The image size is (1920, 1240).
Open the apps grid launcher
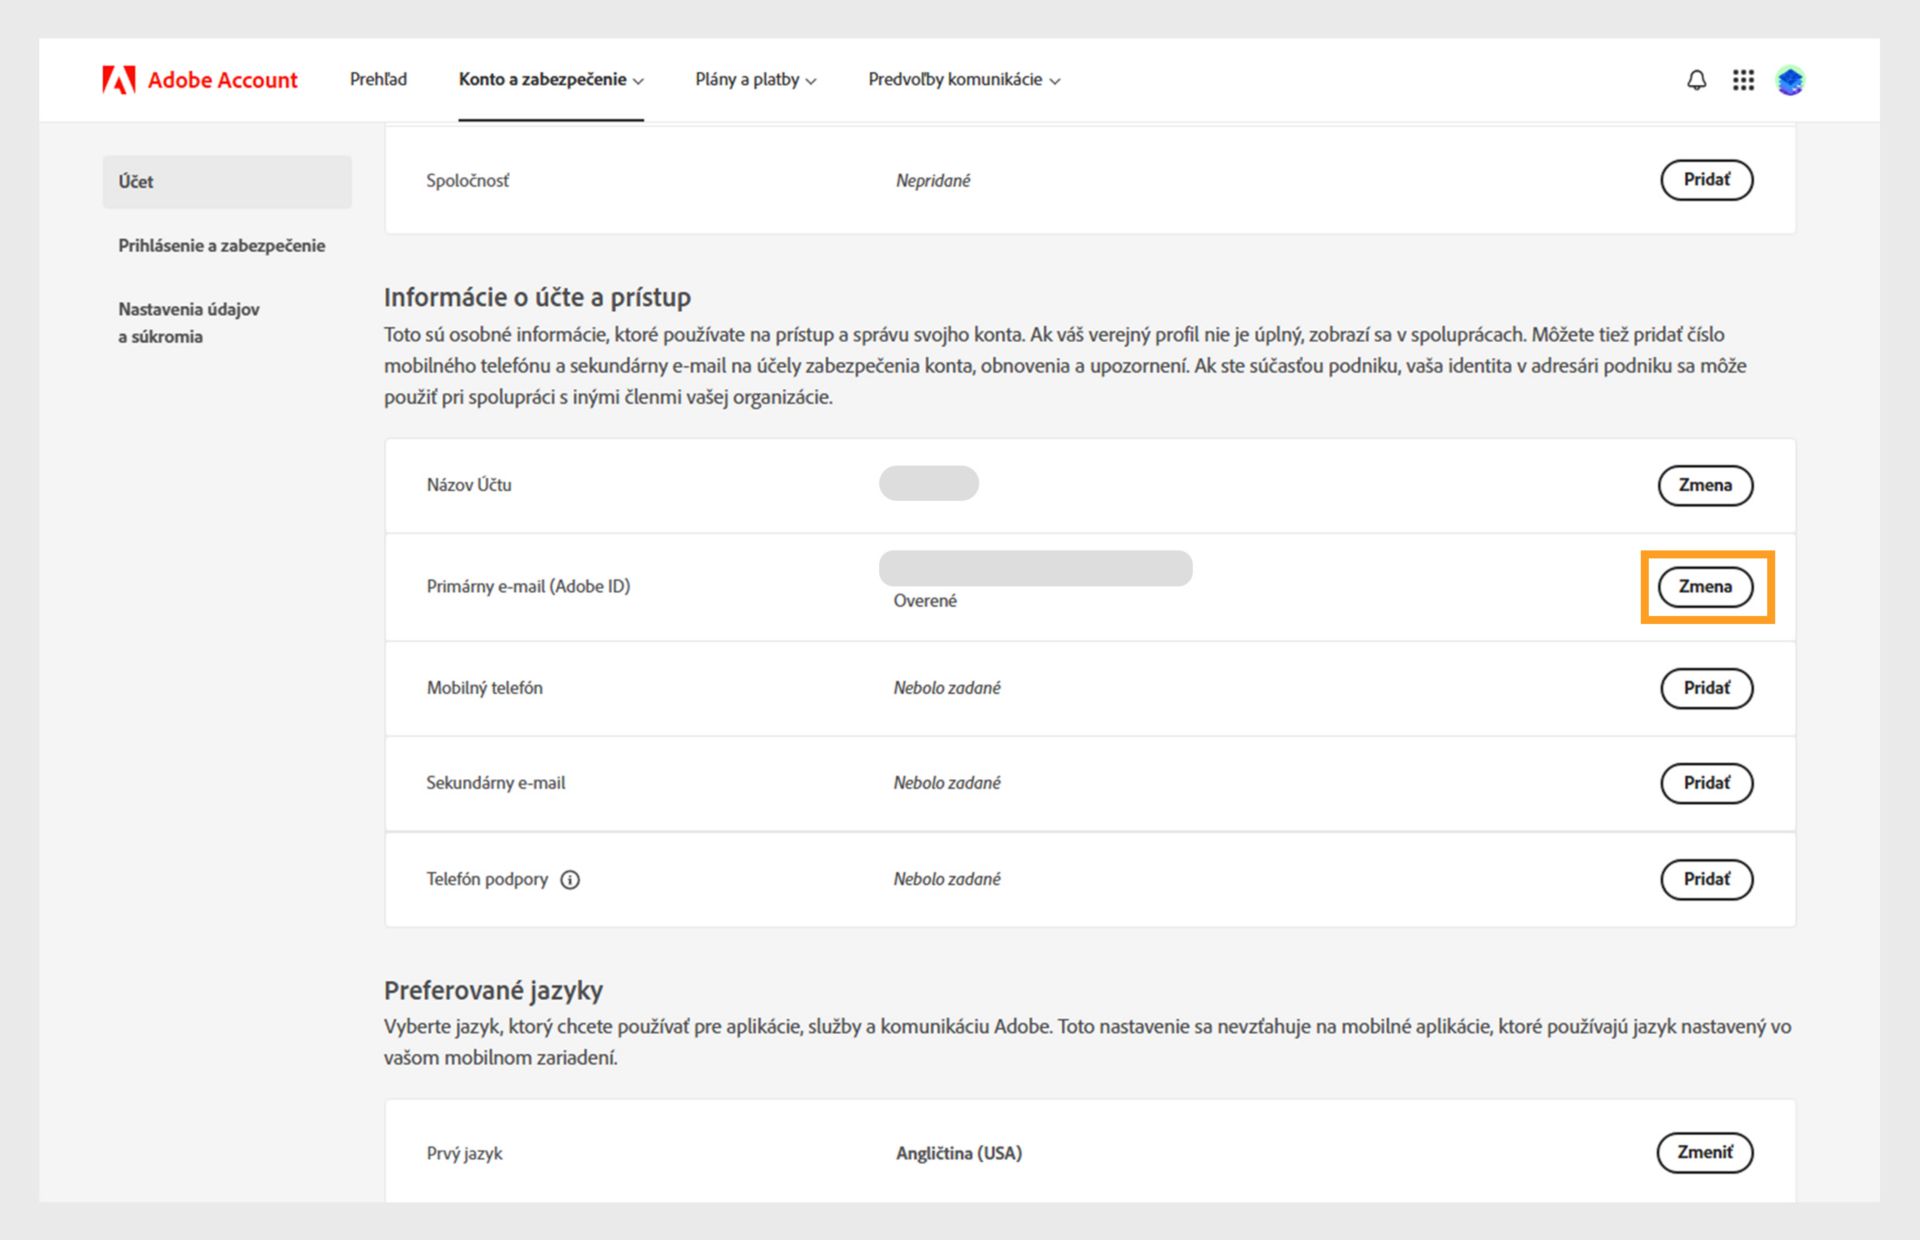click(1743, 80)
